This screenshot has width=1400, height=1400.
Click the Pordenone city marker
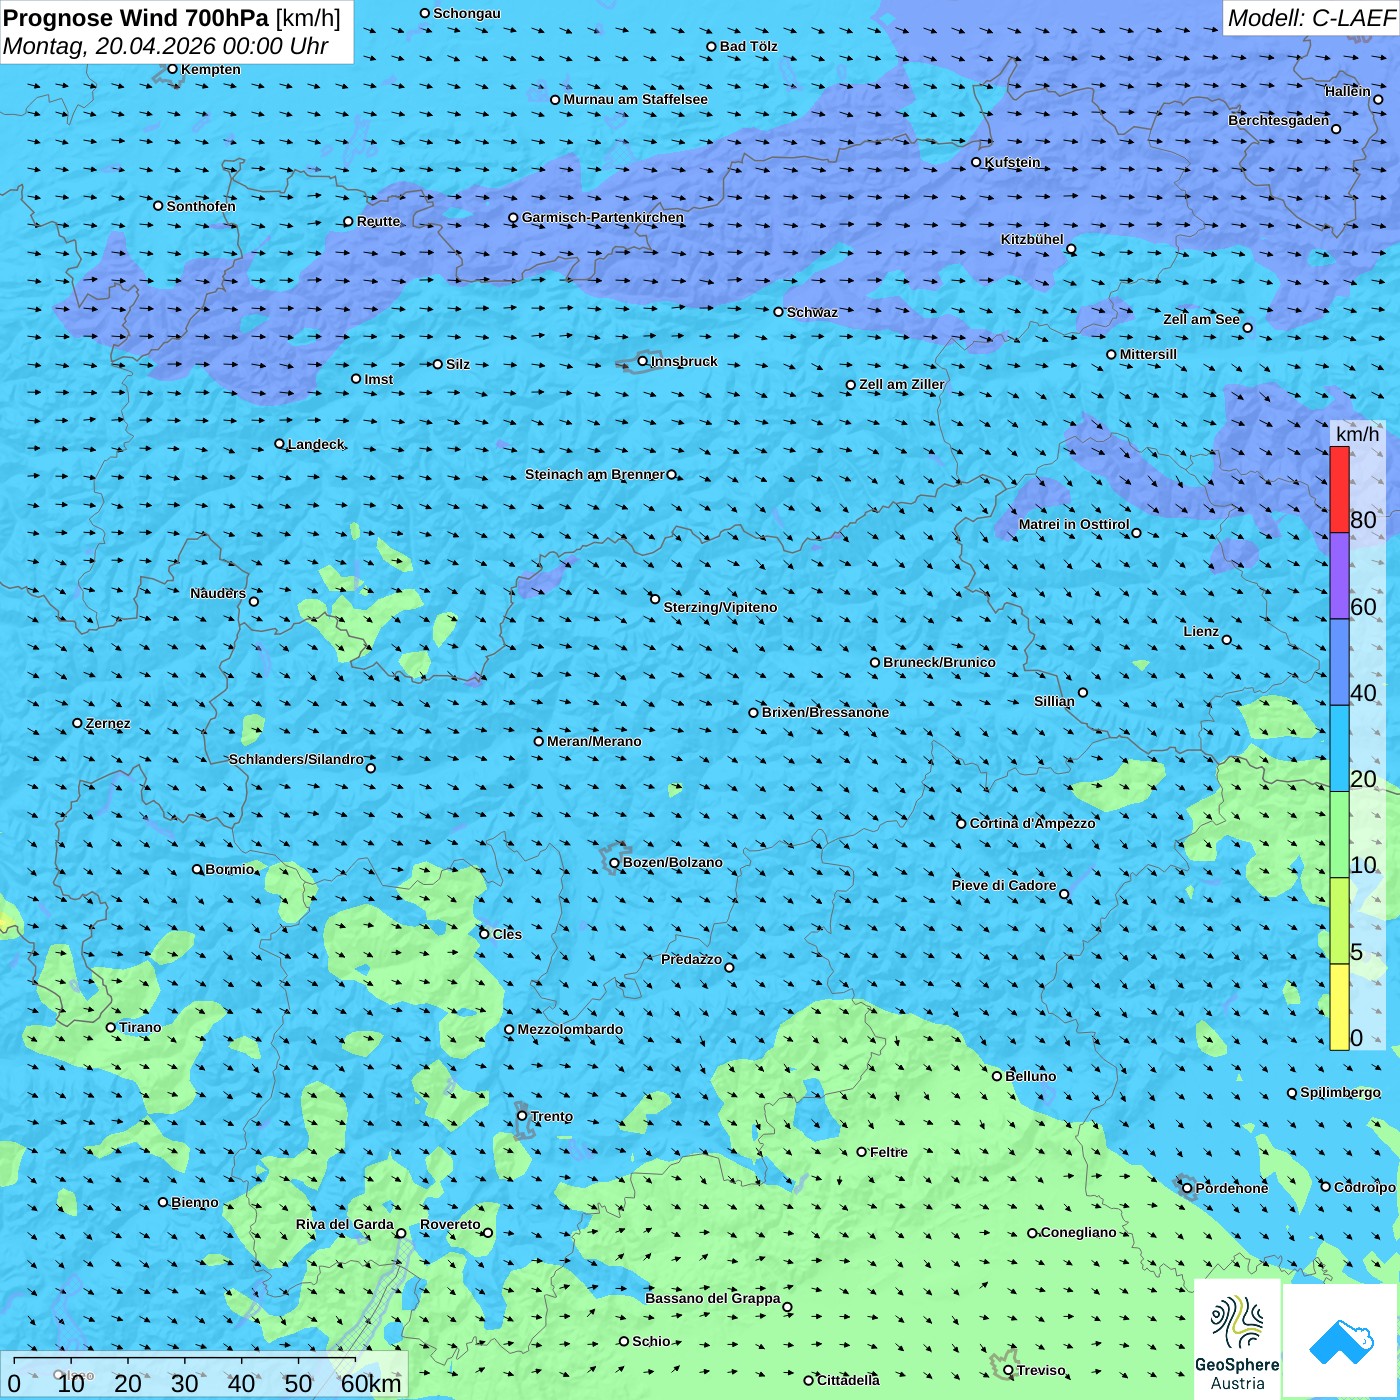(1187, 1188)
